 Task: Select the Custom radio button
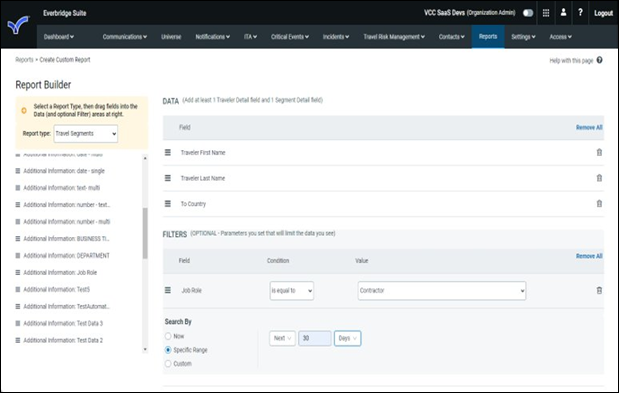(168, 364)
